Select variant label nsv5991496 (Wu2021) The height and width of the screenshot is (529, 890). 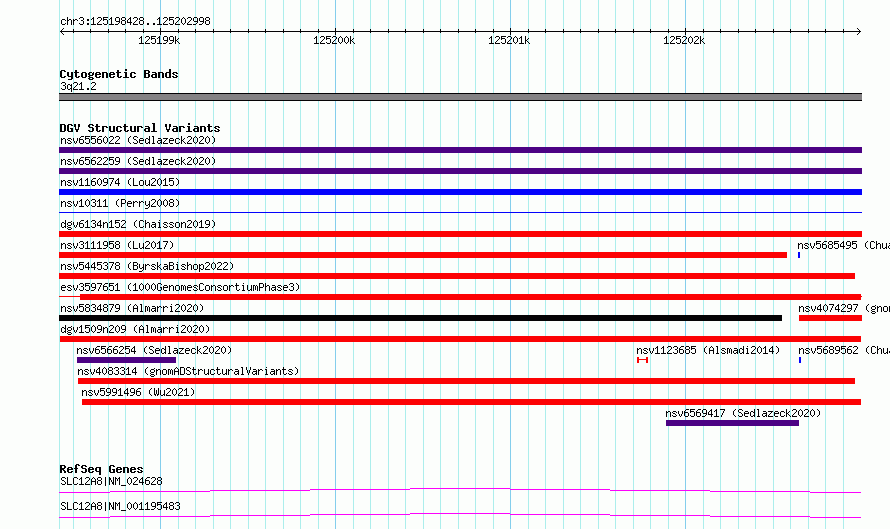[x=138, y=392]
